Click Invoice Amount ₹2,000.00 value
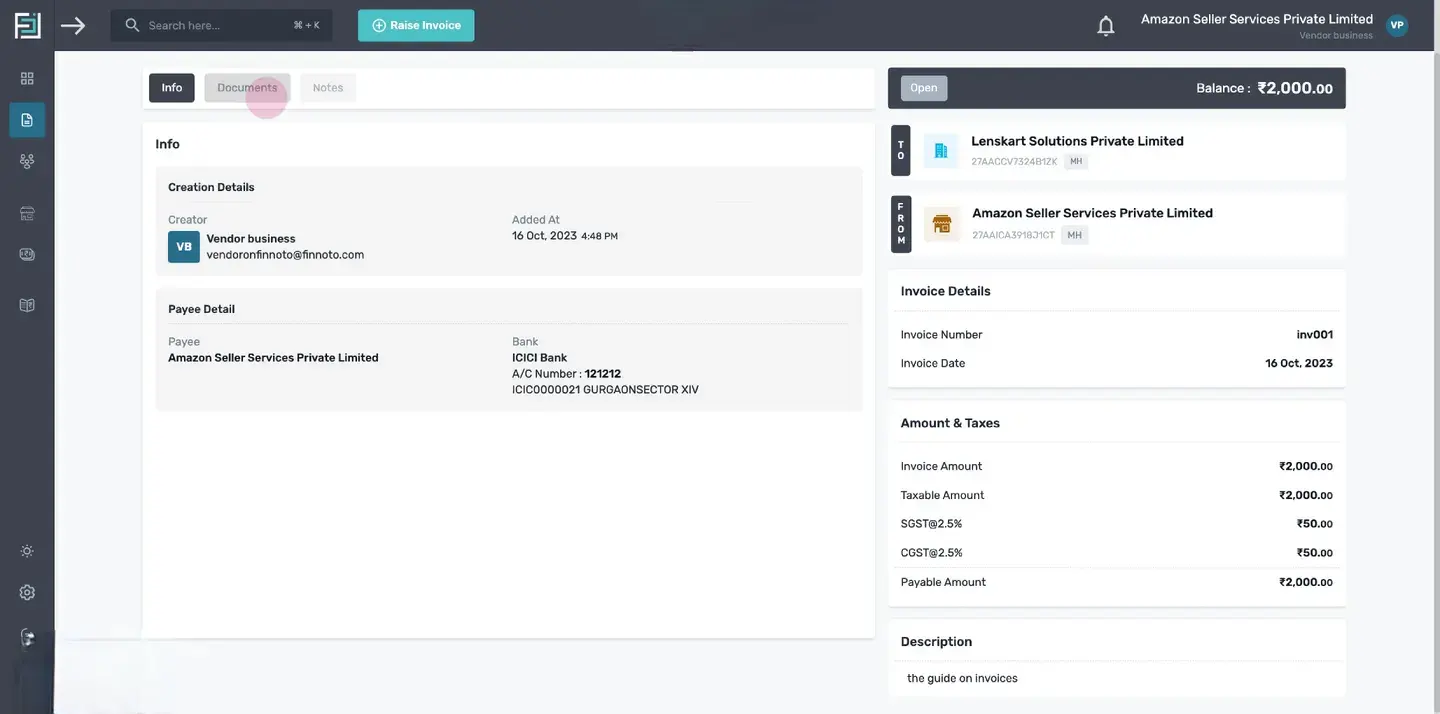This screenshot has height=714, width=1440. (1306, 466)
